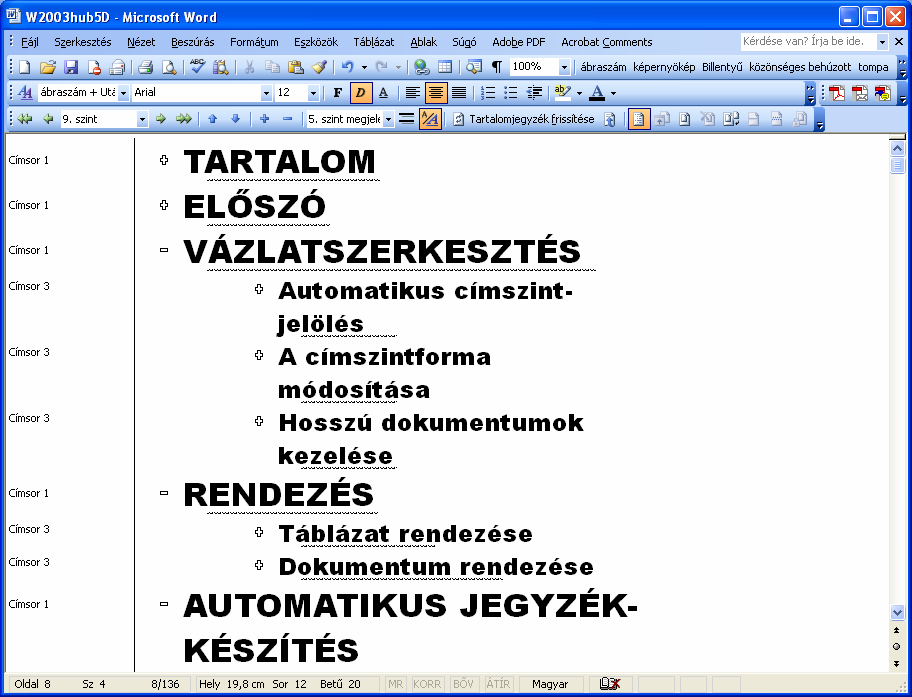The image size is (912, 697).
Task: Demote to body text double-arrow
Action: click(x=184, y=119)
